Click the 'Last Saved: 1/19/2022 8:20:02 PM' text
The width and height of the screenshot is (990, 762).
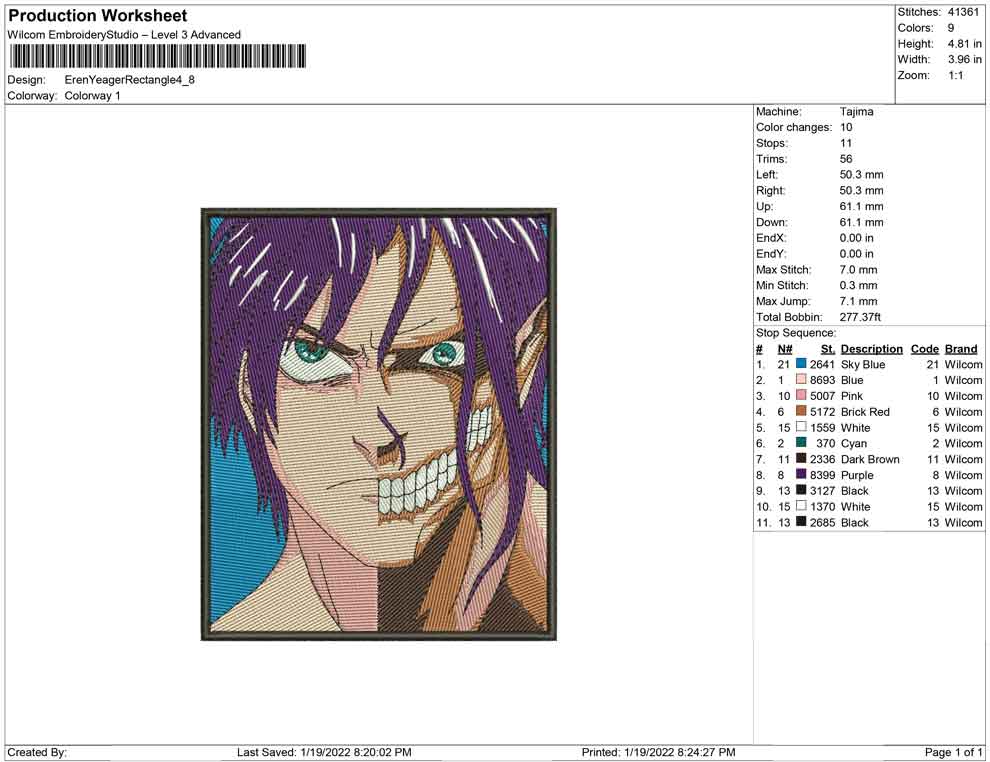324,752
